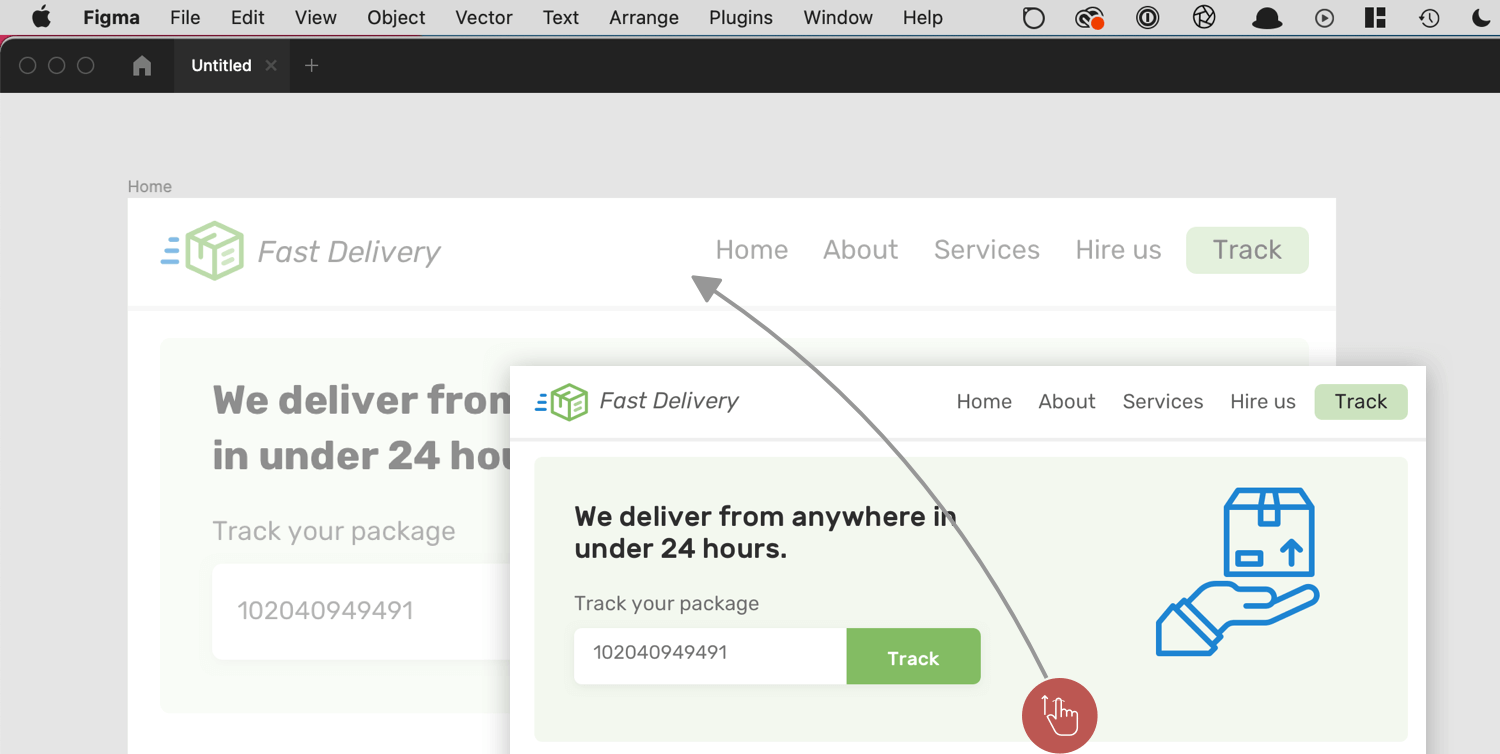Click the Creative Cloud menu bar icon
The image size is (1500, 754).
coord(1089,18)
